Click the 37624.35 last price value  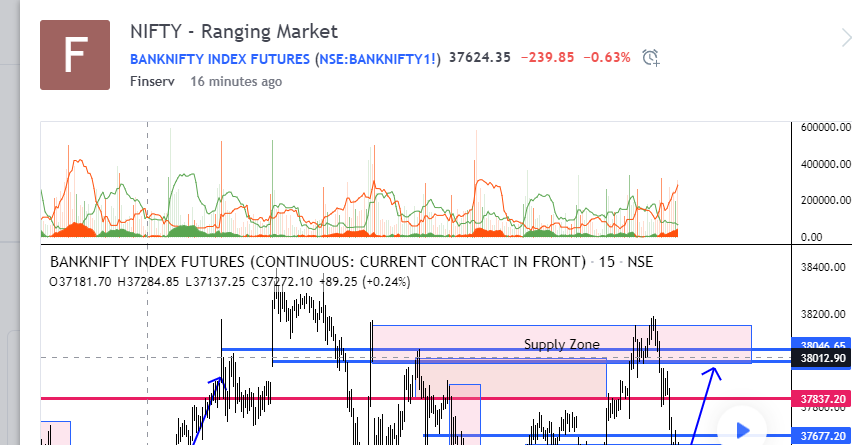[481, 58]
